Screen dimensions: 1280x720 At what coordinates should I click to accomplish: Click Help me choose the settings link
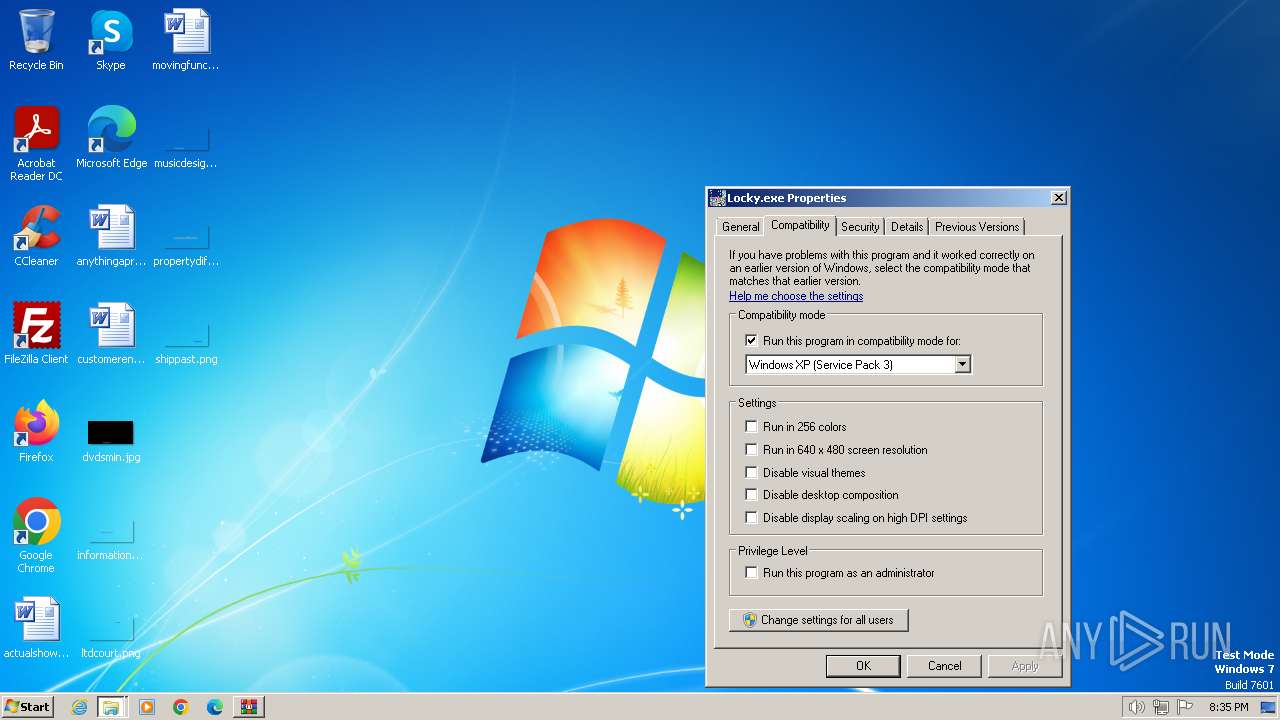click(796, 296)
